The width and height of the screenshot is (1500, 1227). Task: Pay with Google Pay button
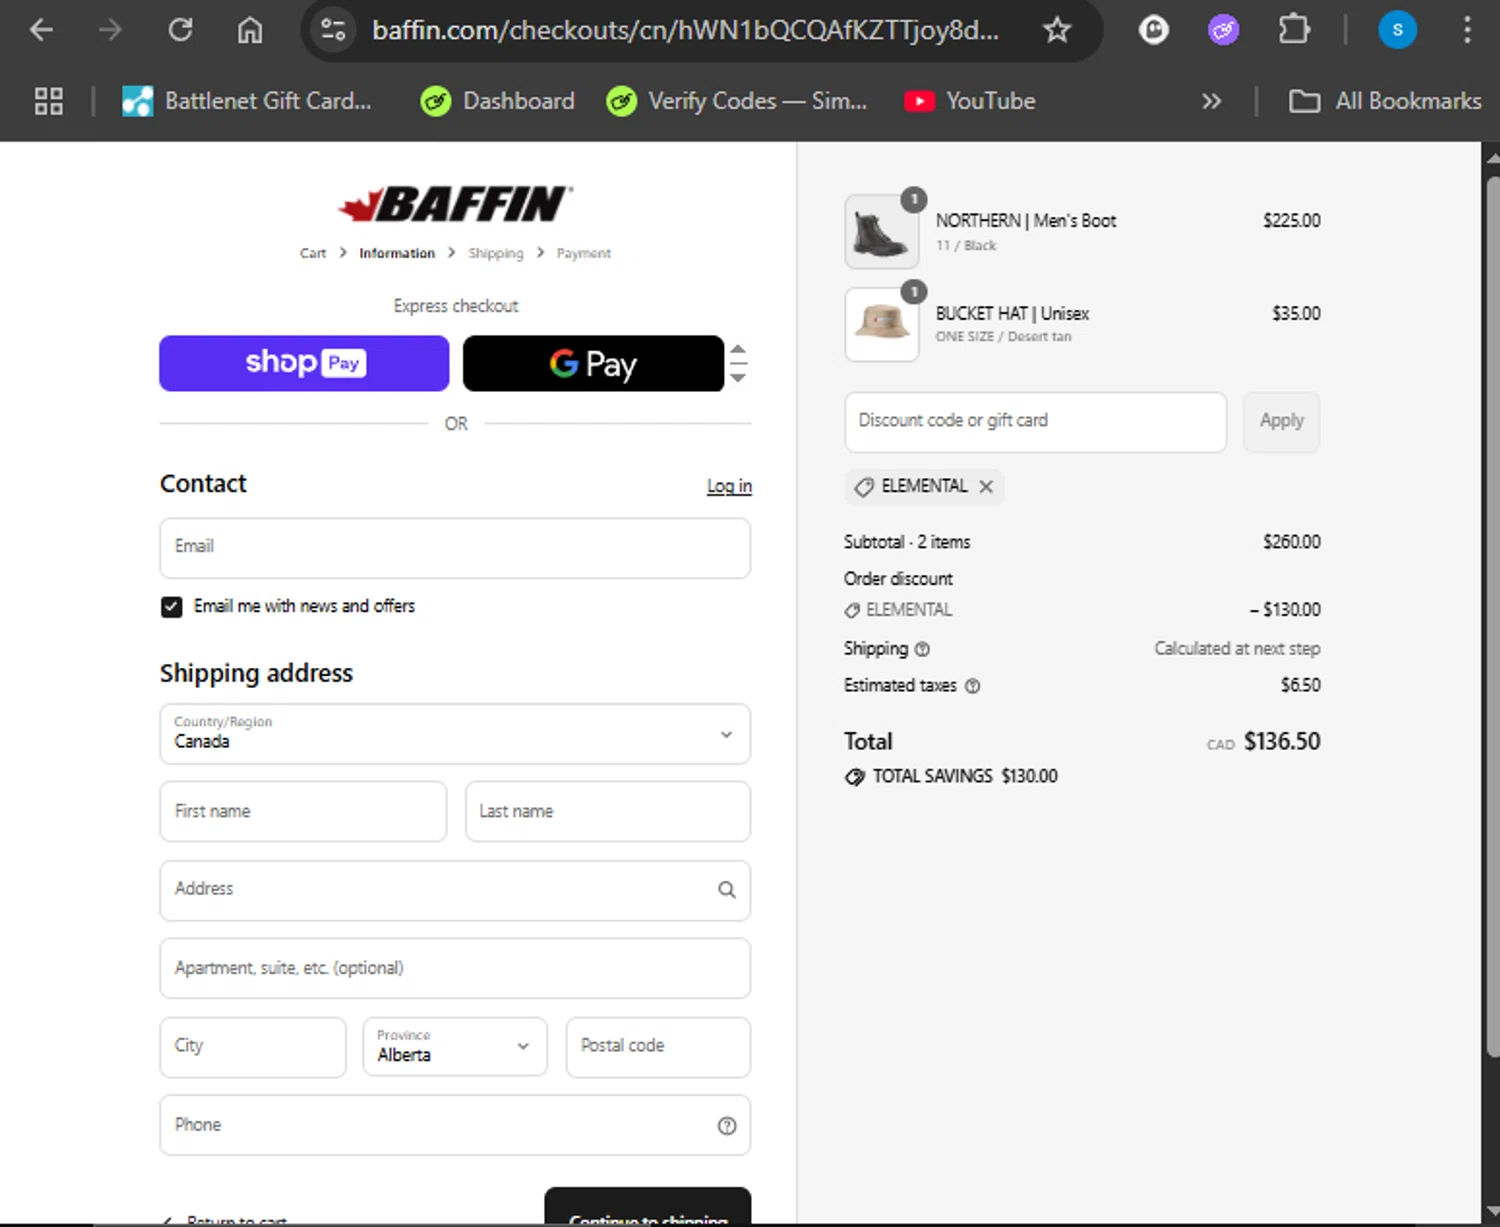(x=593, y=363)
